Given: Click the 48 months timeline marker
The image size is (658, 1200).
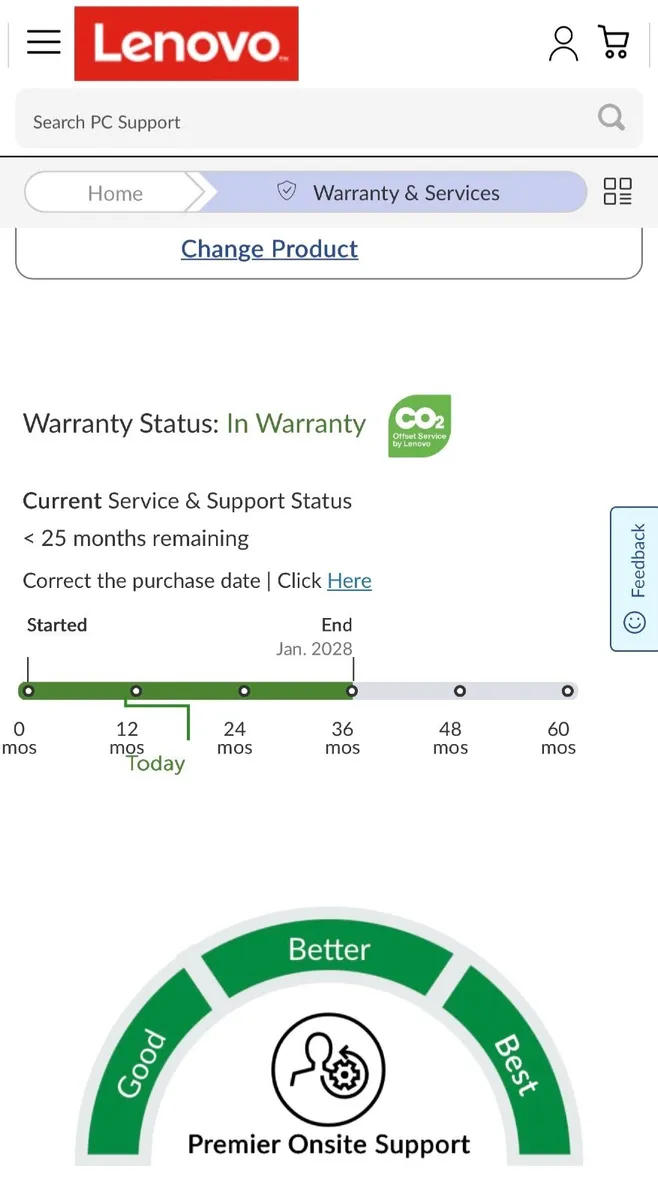Looking at the screenshot, I should point(459,691).
